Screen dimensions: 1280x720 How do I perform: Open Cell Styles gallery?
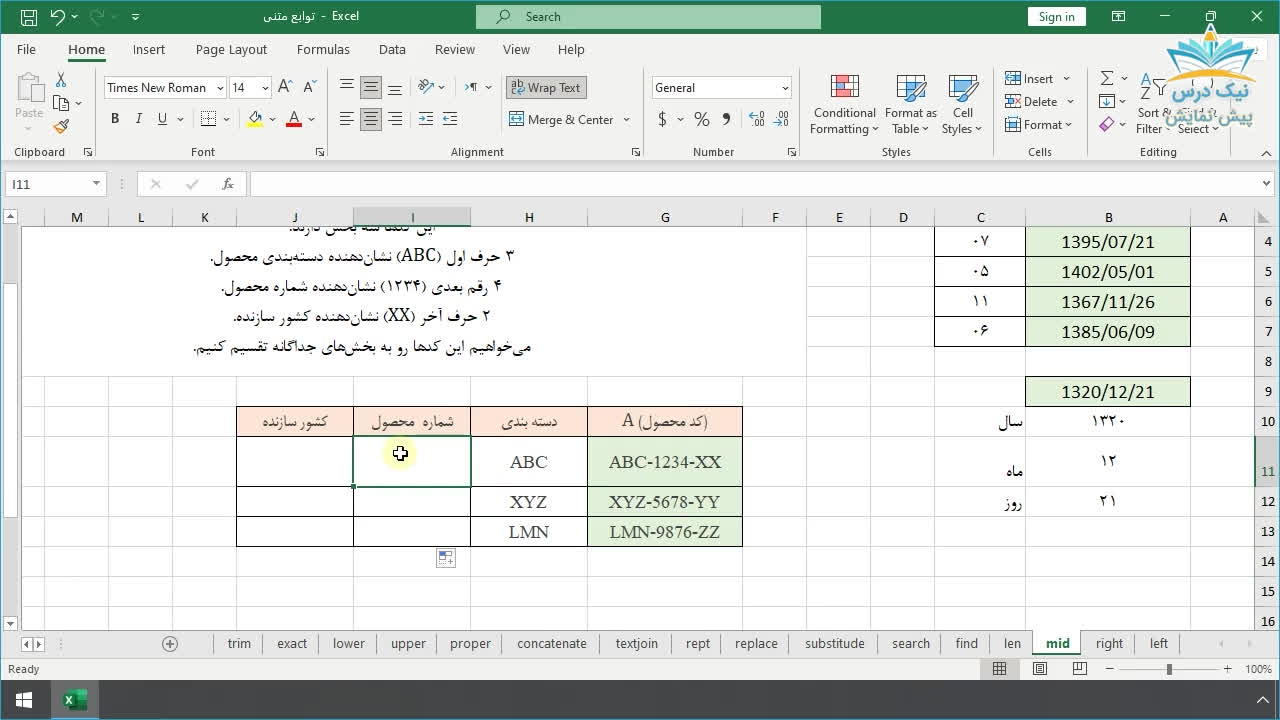click(963, 104)
